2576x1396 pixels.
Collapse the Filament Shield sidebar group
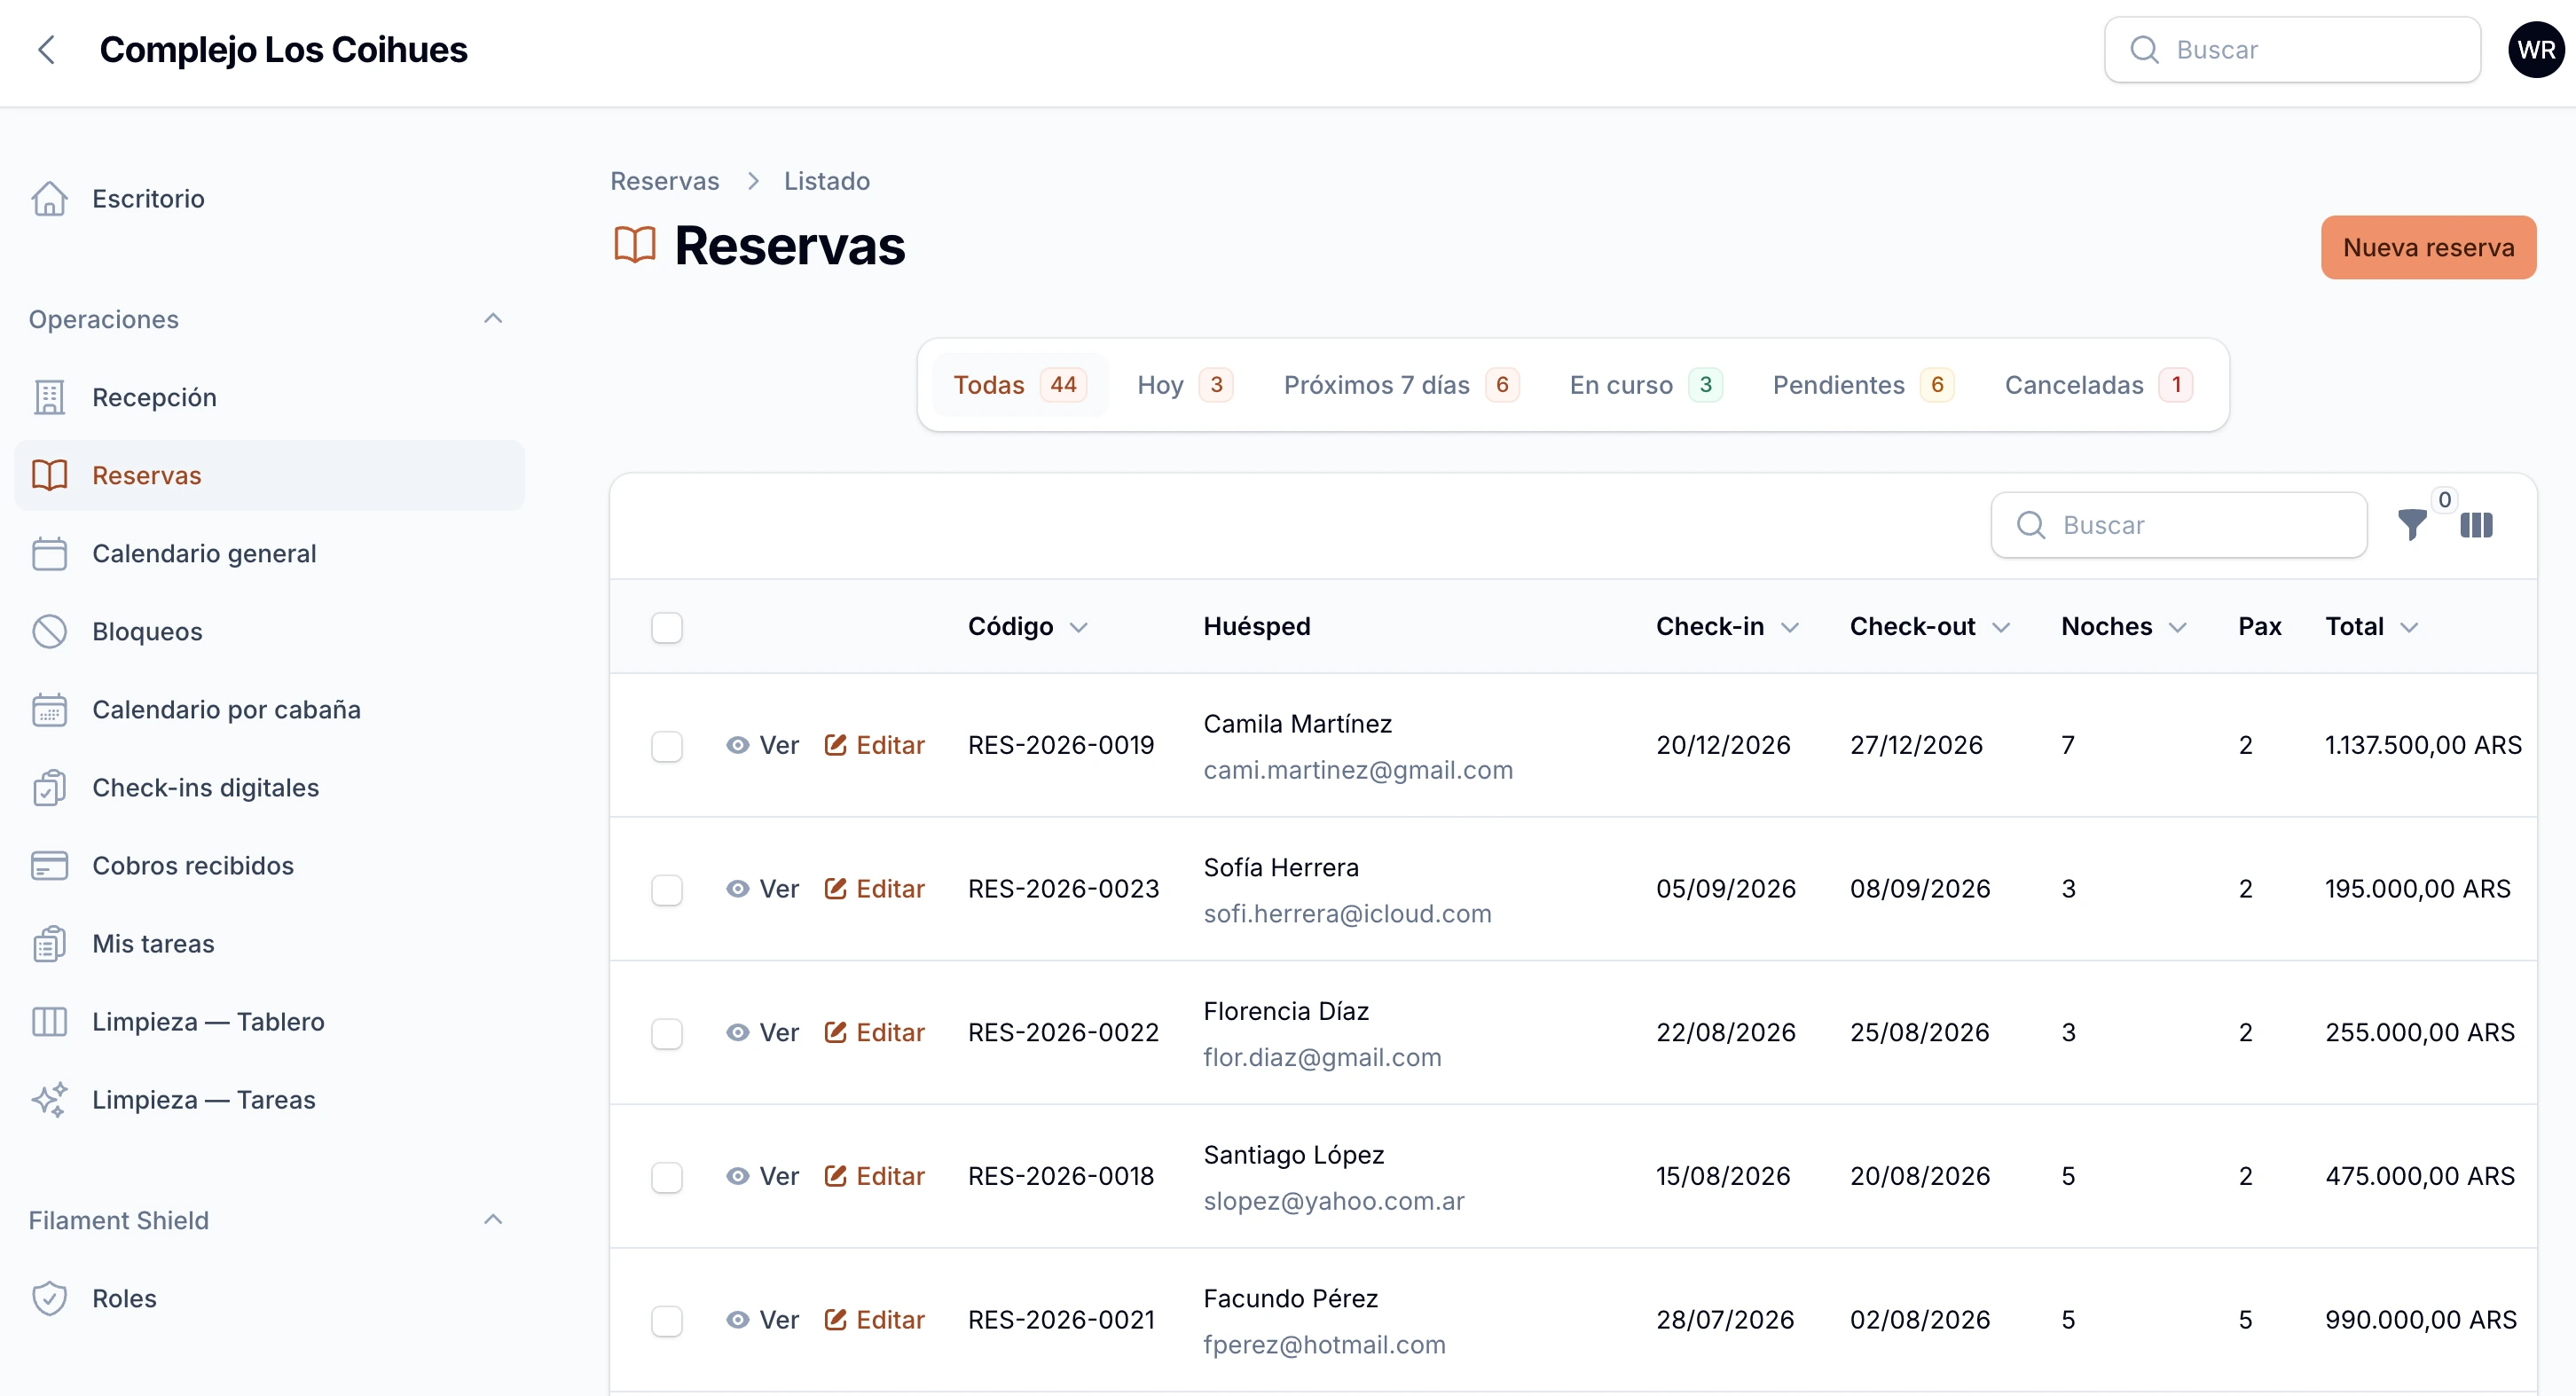(x=492, y=1220)
